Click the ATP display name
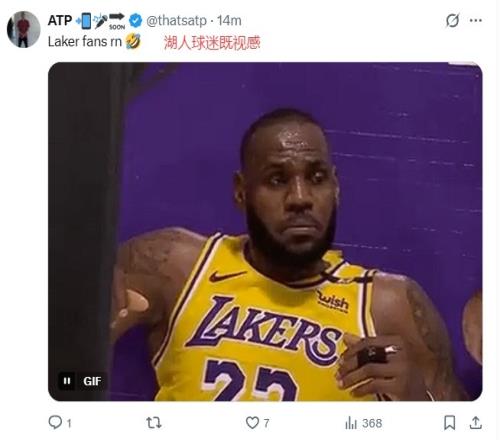The image size is (500, 440). (60, 21)
